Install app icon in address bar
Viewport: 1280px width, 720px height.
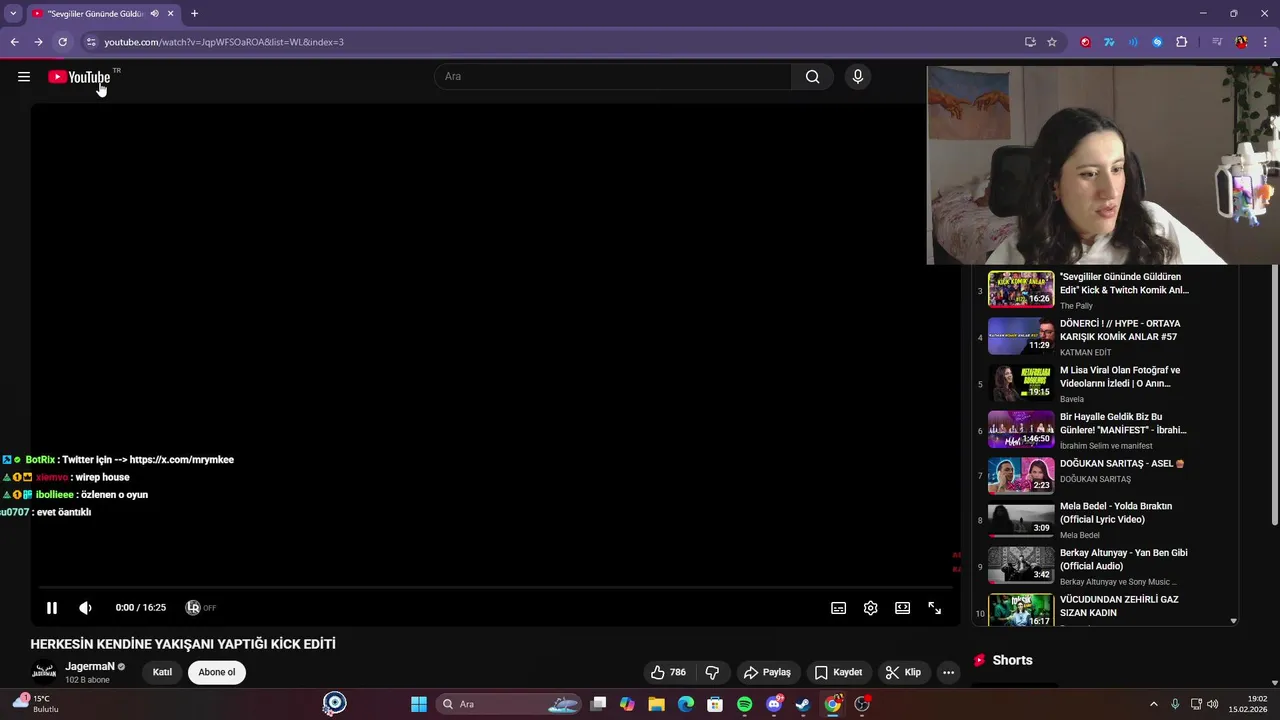tap(1030, 42)
